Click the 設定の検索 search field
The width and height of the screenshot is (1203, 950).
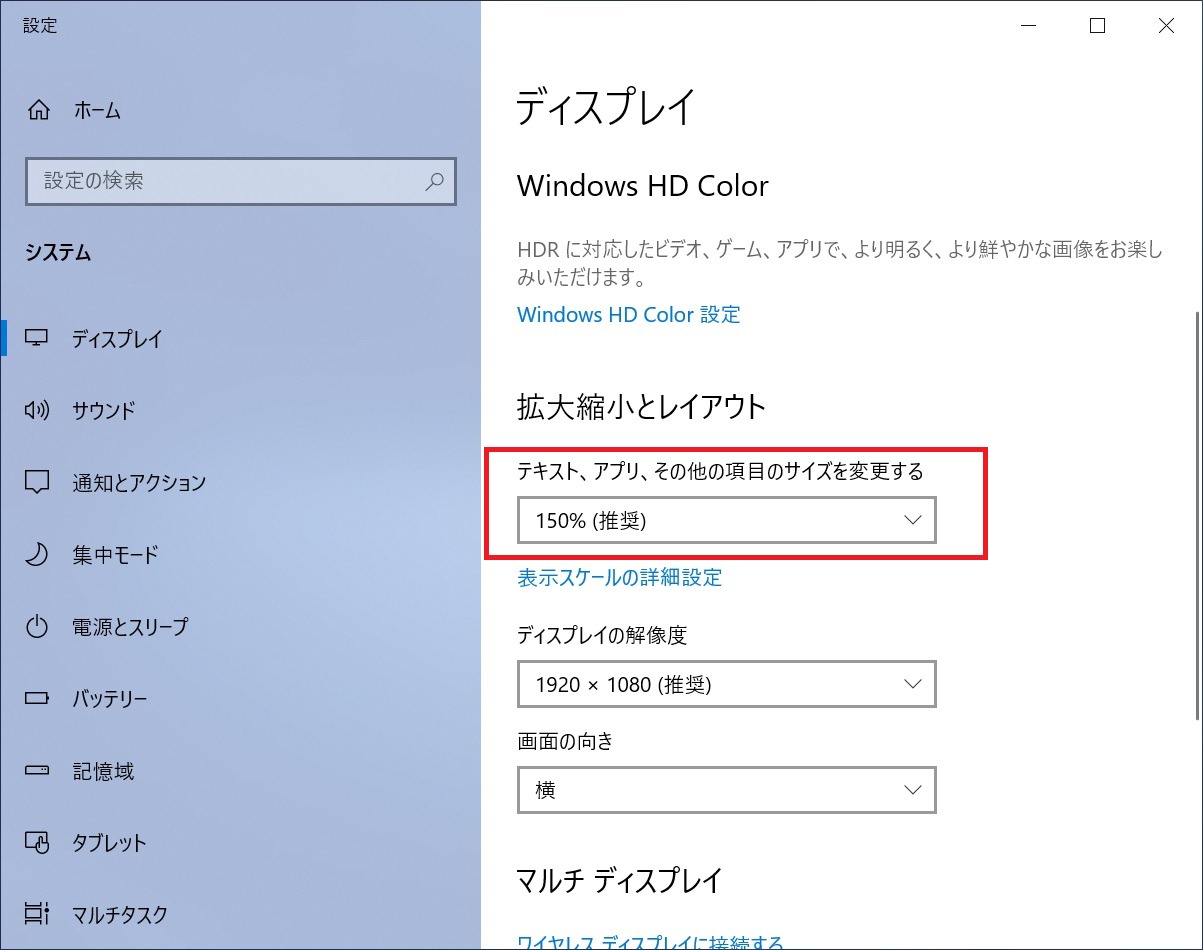(241, 181)
